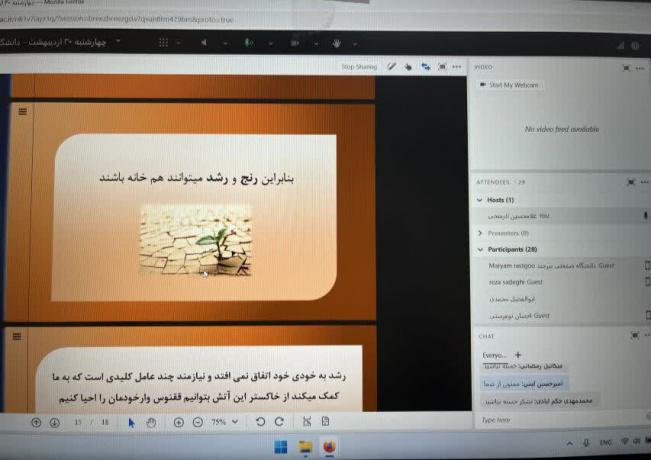Open File Explorer from taskbar
The image size is (651, 460).
point(306,447)
